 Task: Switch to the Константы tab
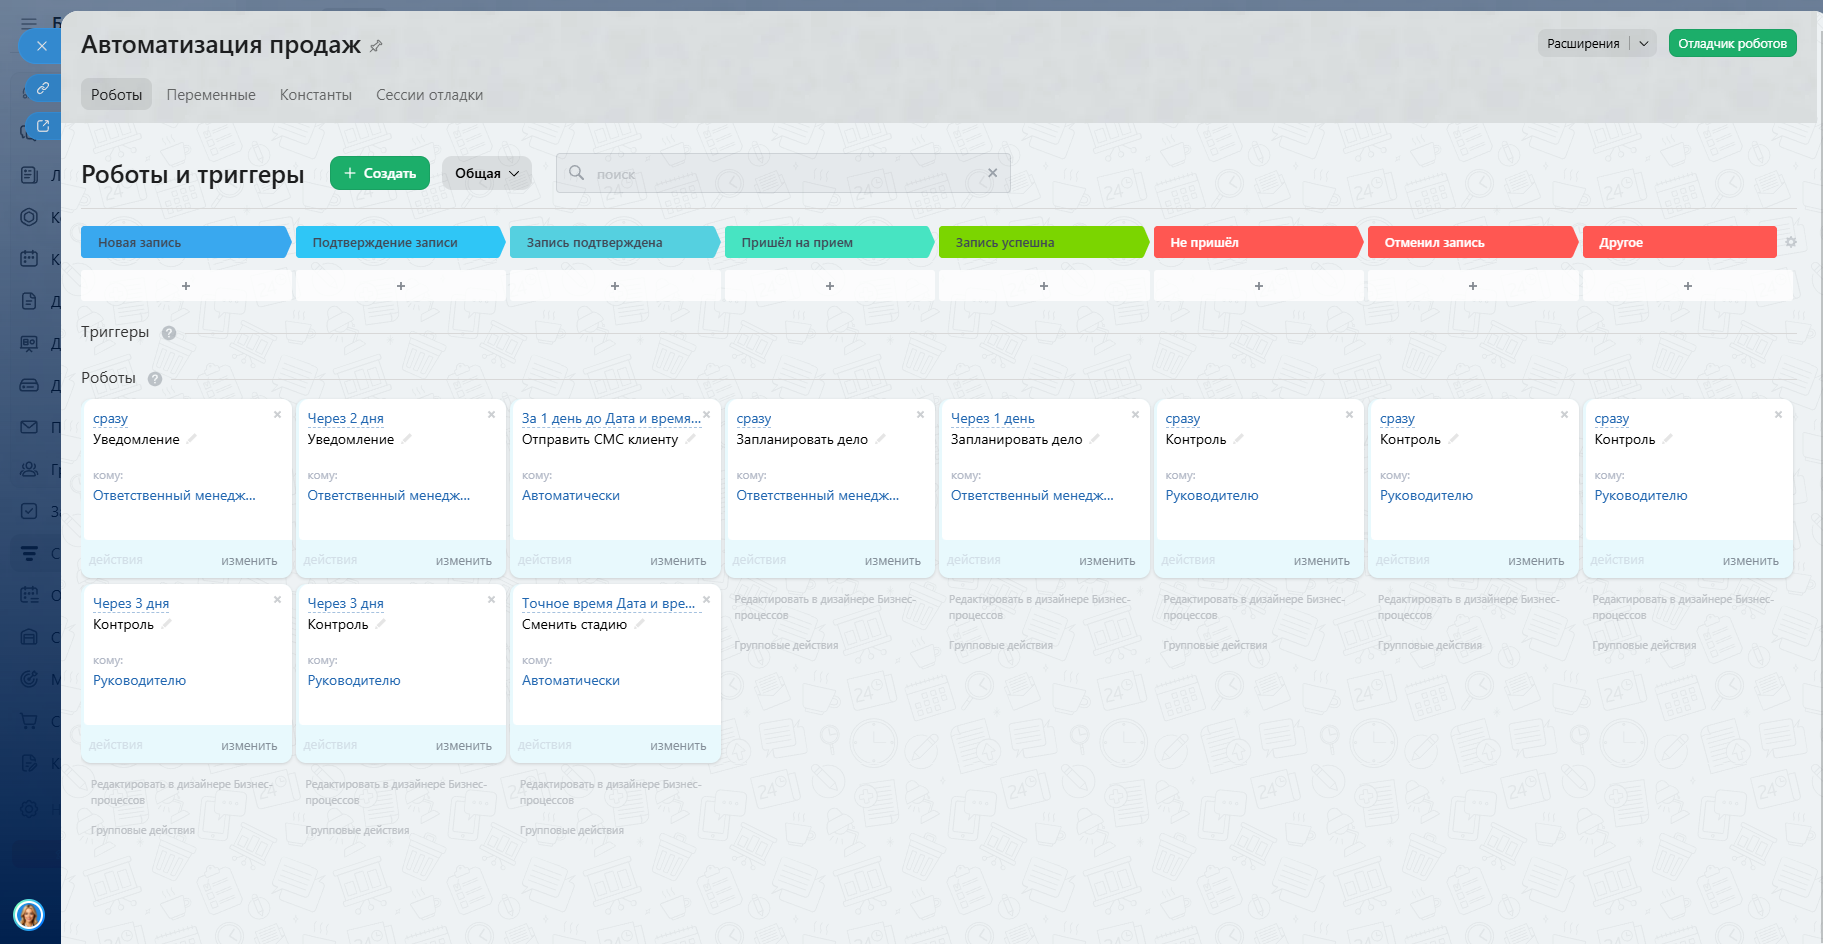pyautogui.click(x=316, y=95)
